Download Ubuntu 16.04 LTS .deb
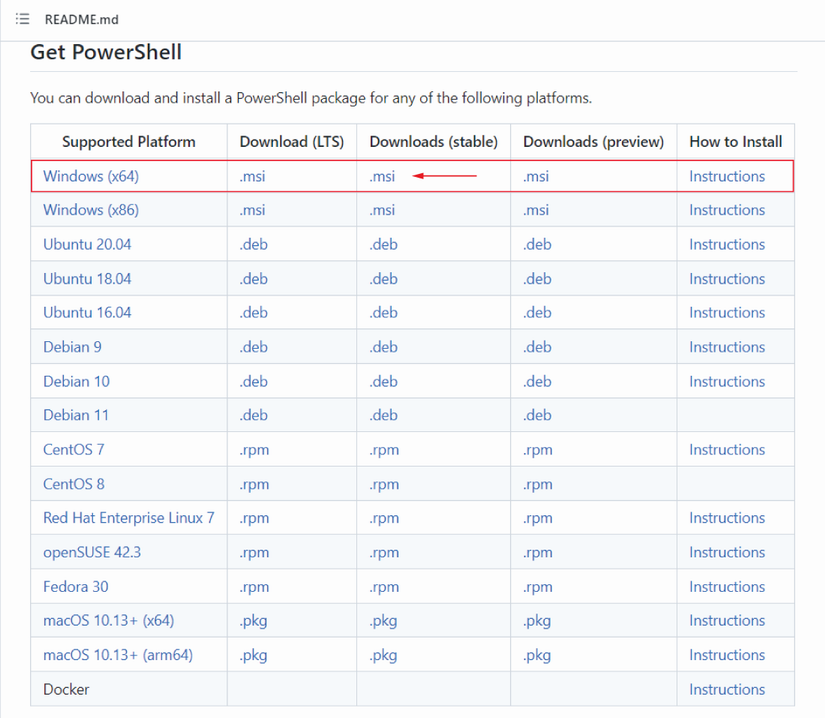The image size is (825, 718). click(x=254, y=313)
